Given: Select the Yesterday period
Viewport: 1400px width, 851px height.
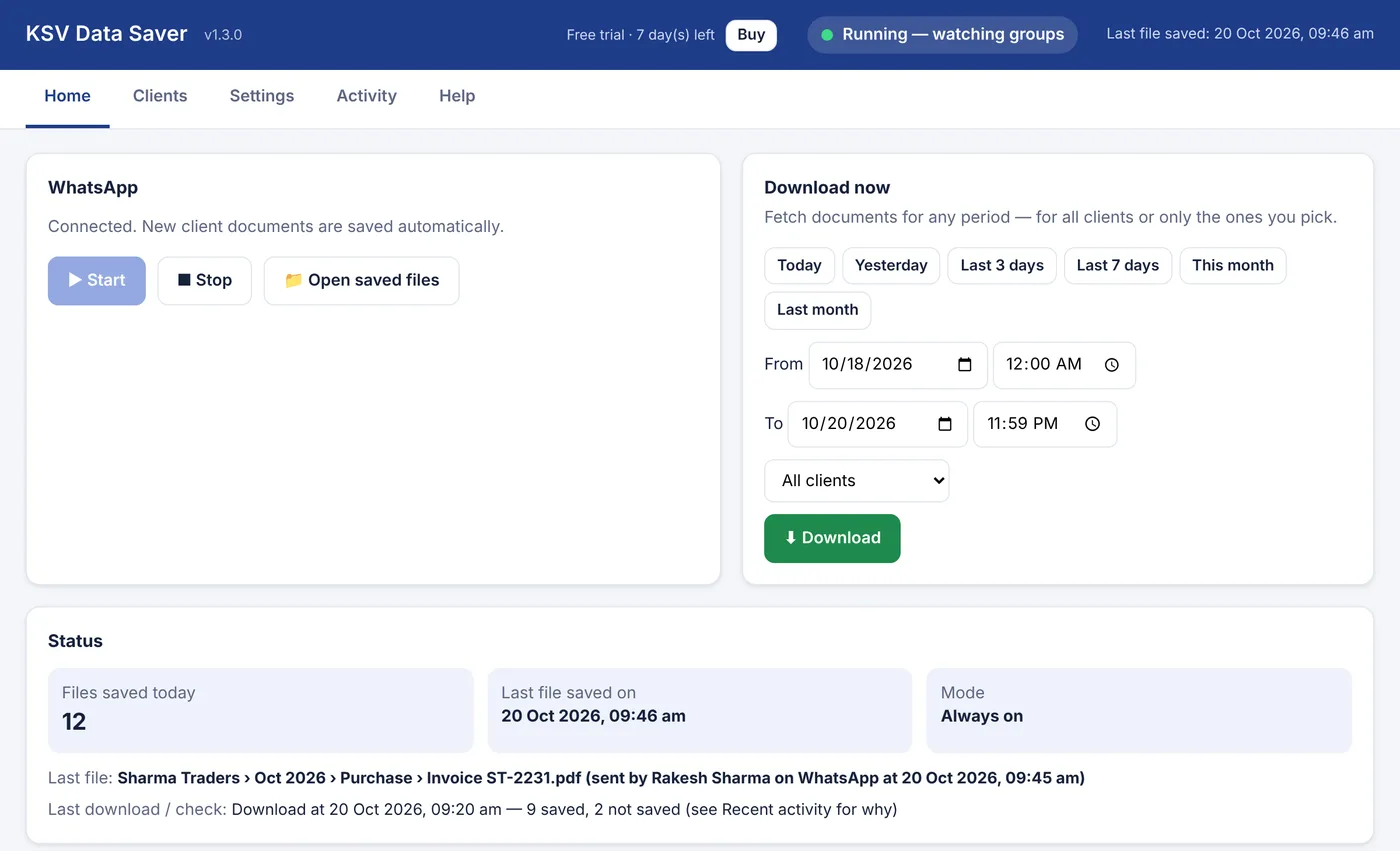Looking at the screenshot, I should pyautogui.click(x=891, y=266).
